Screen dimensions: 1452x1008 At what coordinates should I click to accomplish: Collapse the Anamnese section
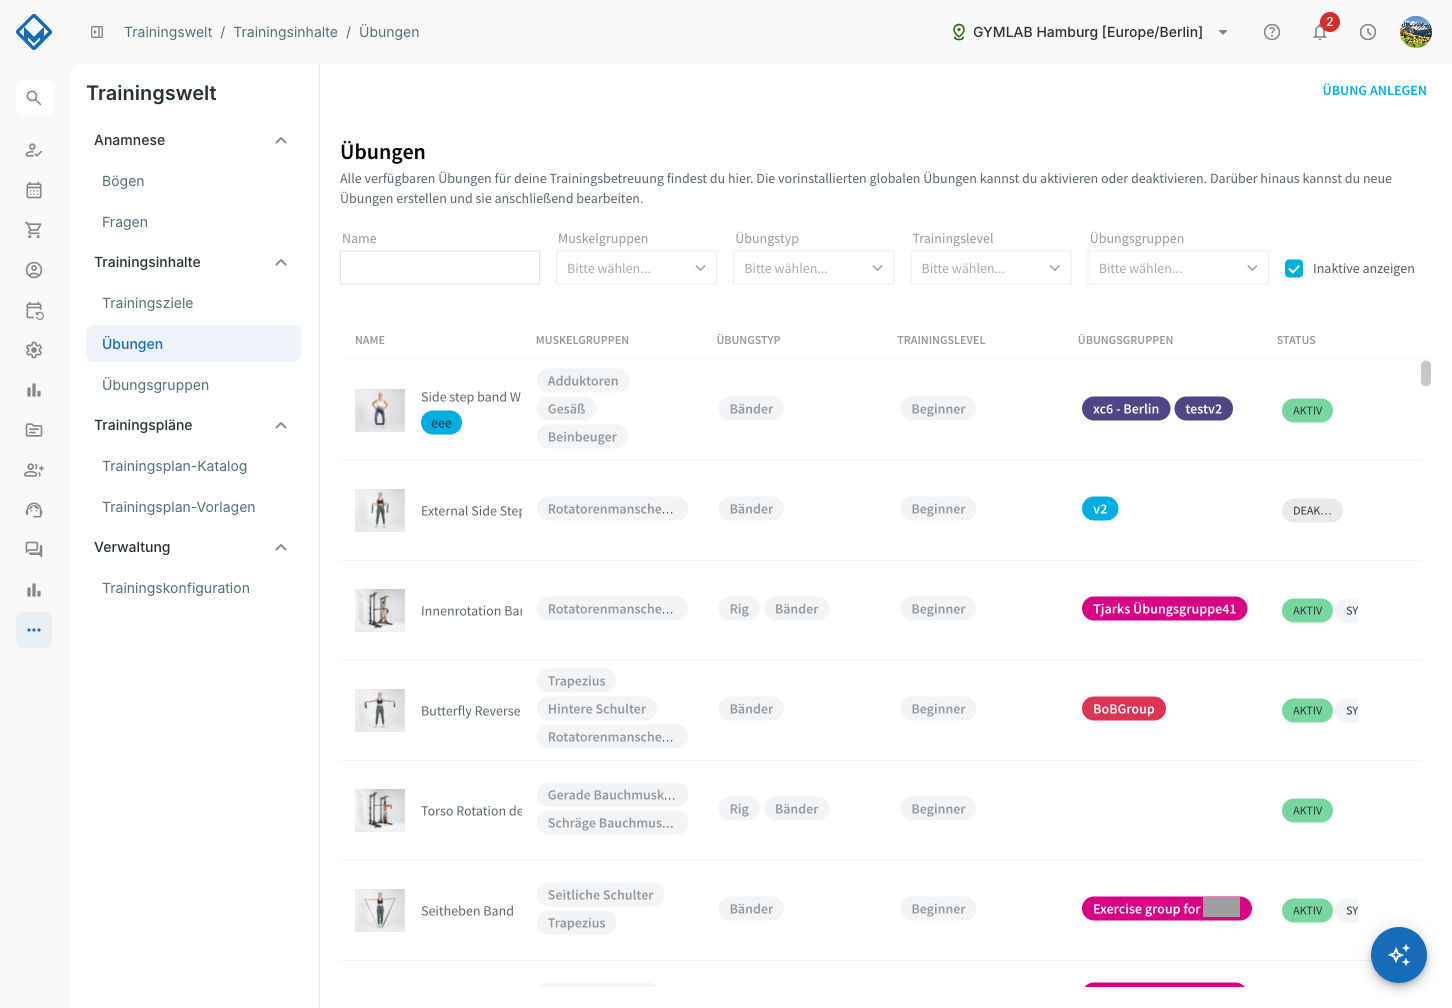tap(281, 140)
